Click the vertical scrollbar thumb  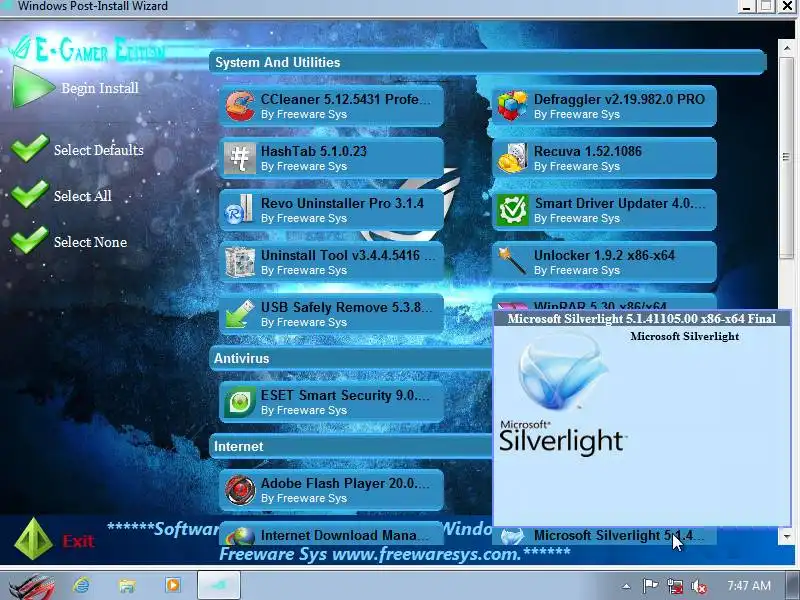pyautogui.click(x=786, y=158)
